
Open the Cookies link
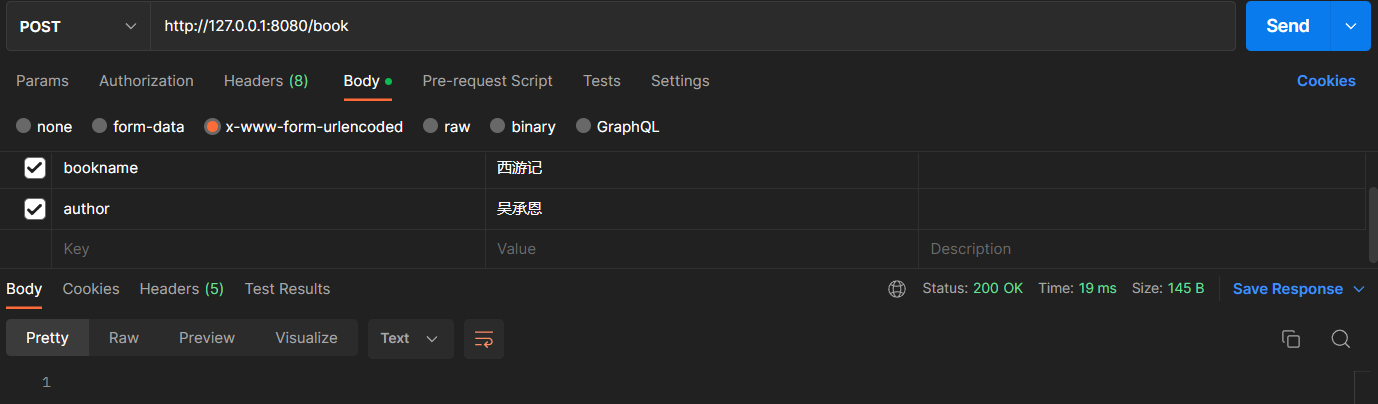(x=1326, y=81)
